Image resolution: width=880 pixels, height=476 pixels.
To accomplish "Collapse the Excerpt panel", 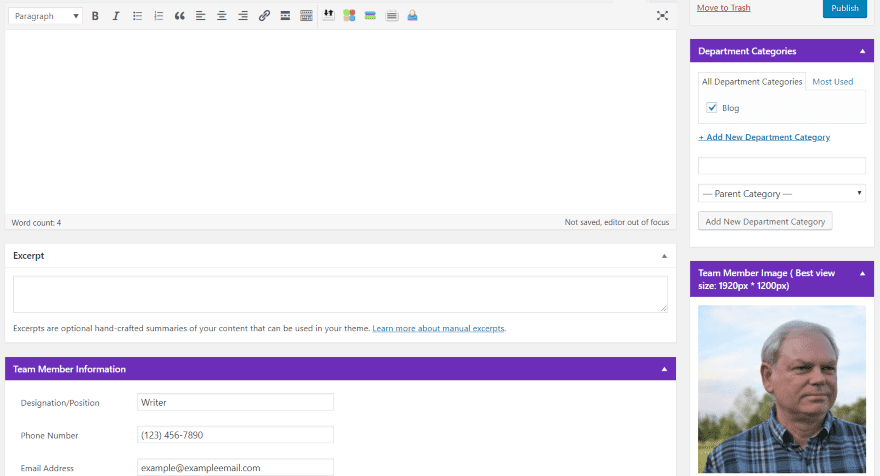I will 664,256.
